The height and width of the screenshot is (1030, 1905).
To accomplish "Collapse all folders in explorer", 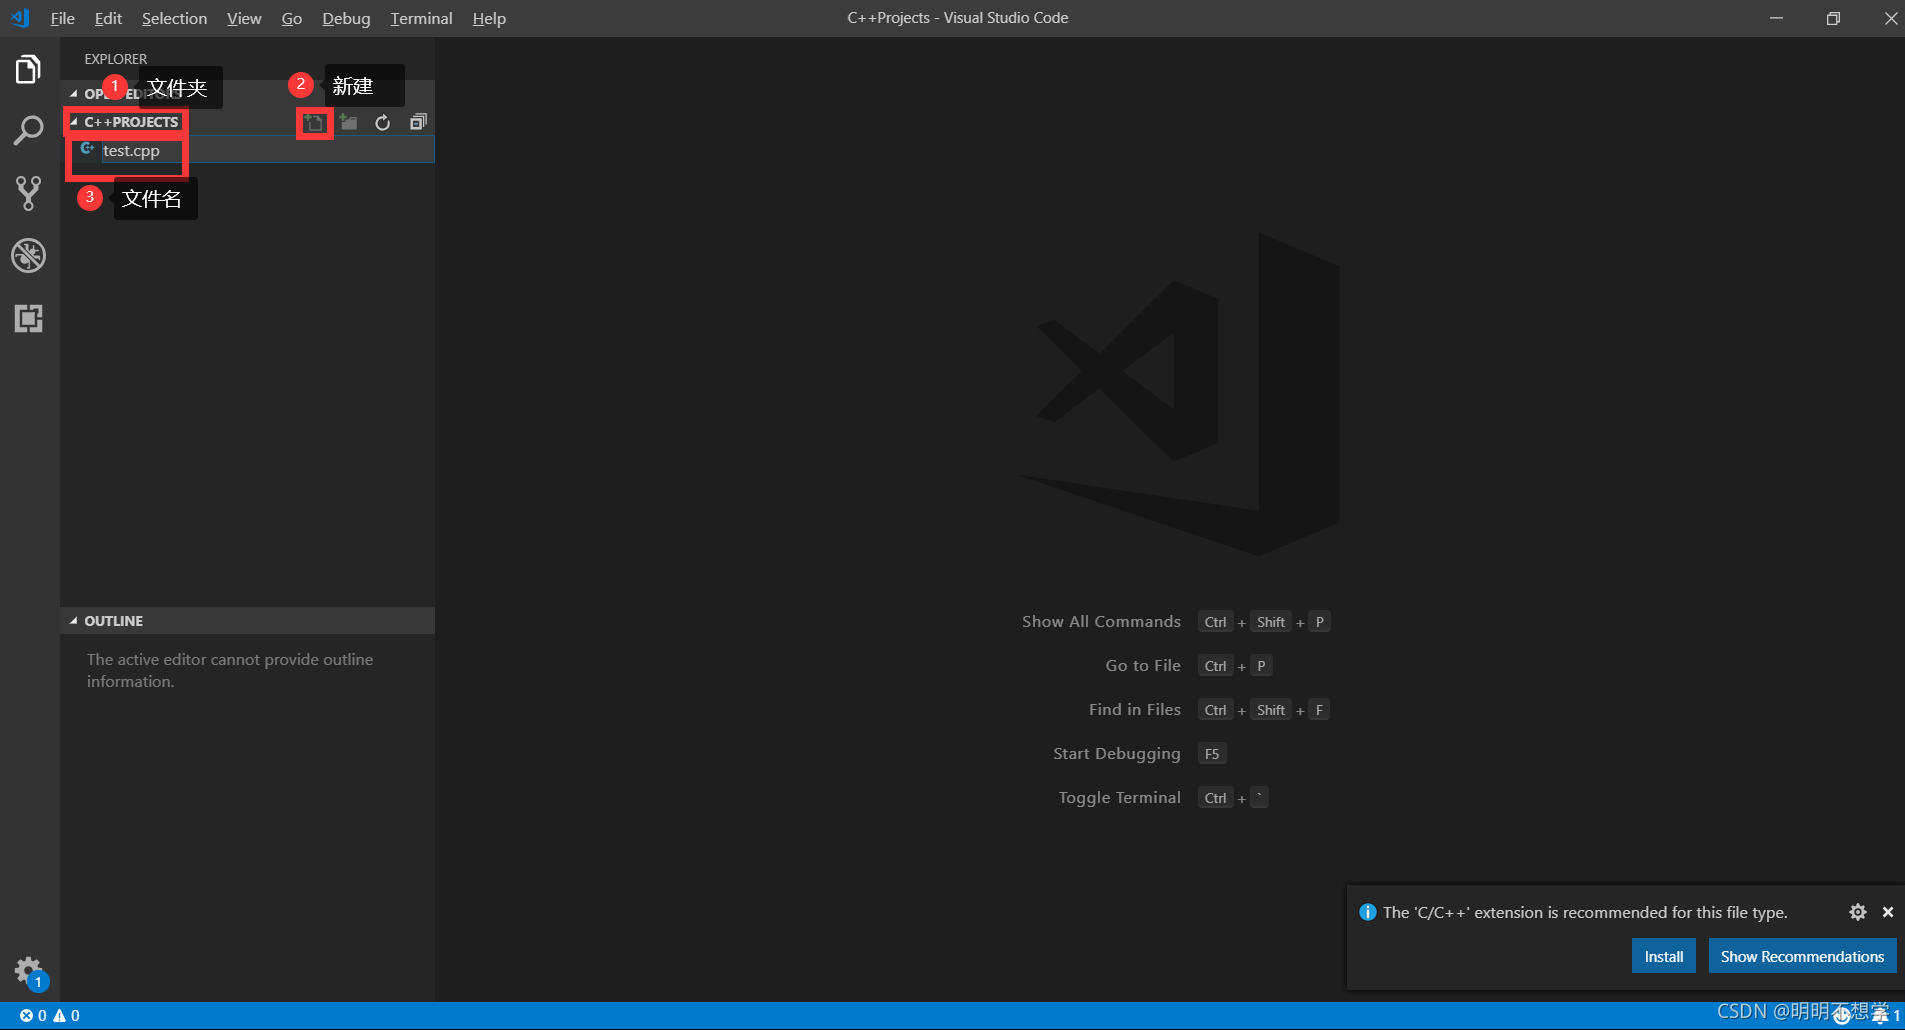I will point(418,122).
